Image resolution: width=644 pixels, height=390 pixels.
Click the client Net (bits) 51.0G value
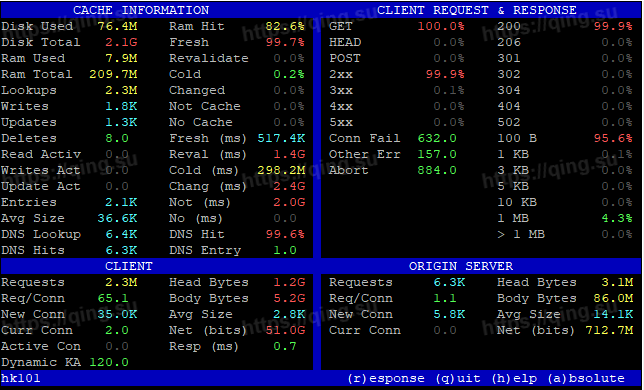(x=285, y=330)
